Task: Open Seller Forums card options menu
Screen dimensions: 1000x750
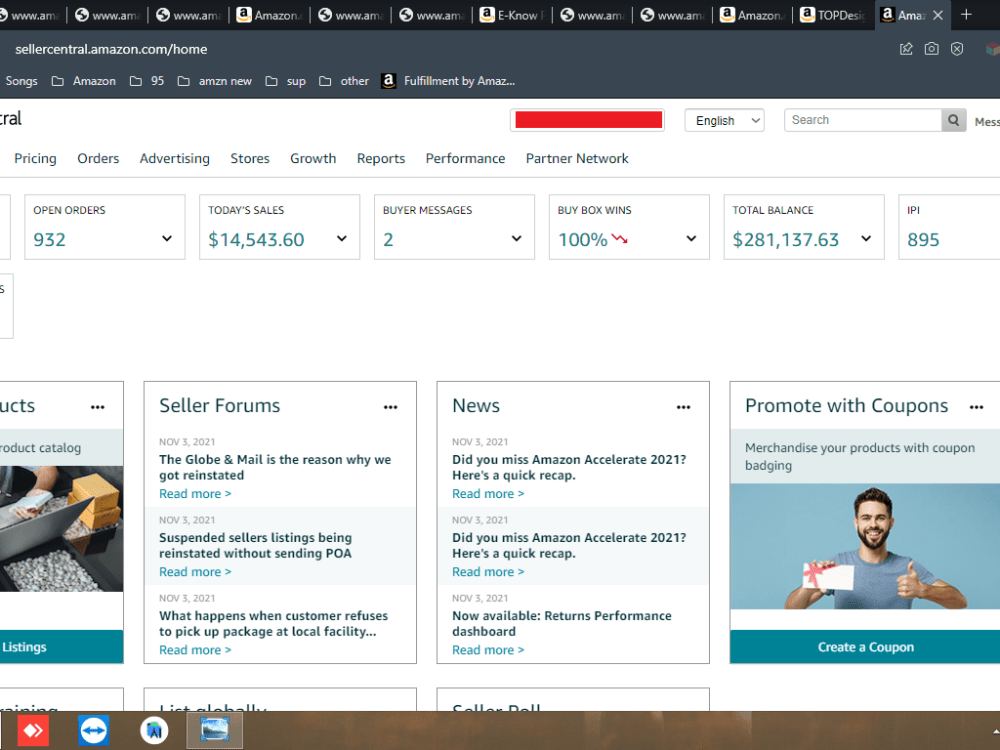Action: (x=390, y=407)
